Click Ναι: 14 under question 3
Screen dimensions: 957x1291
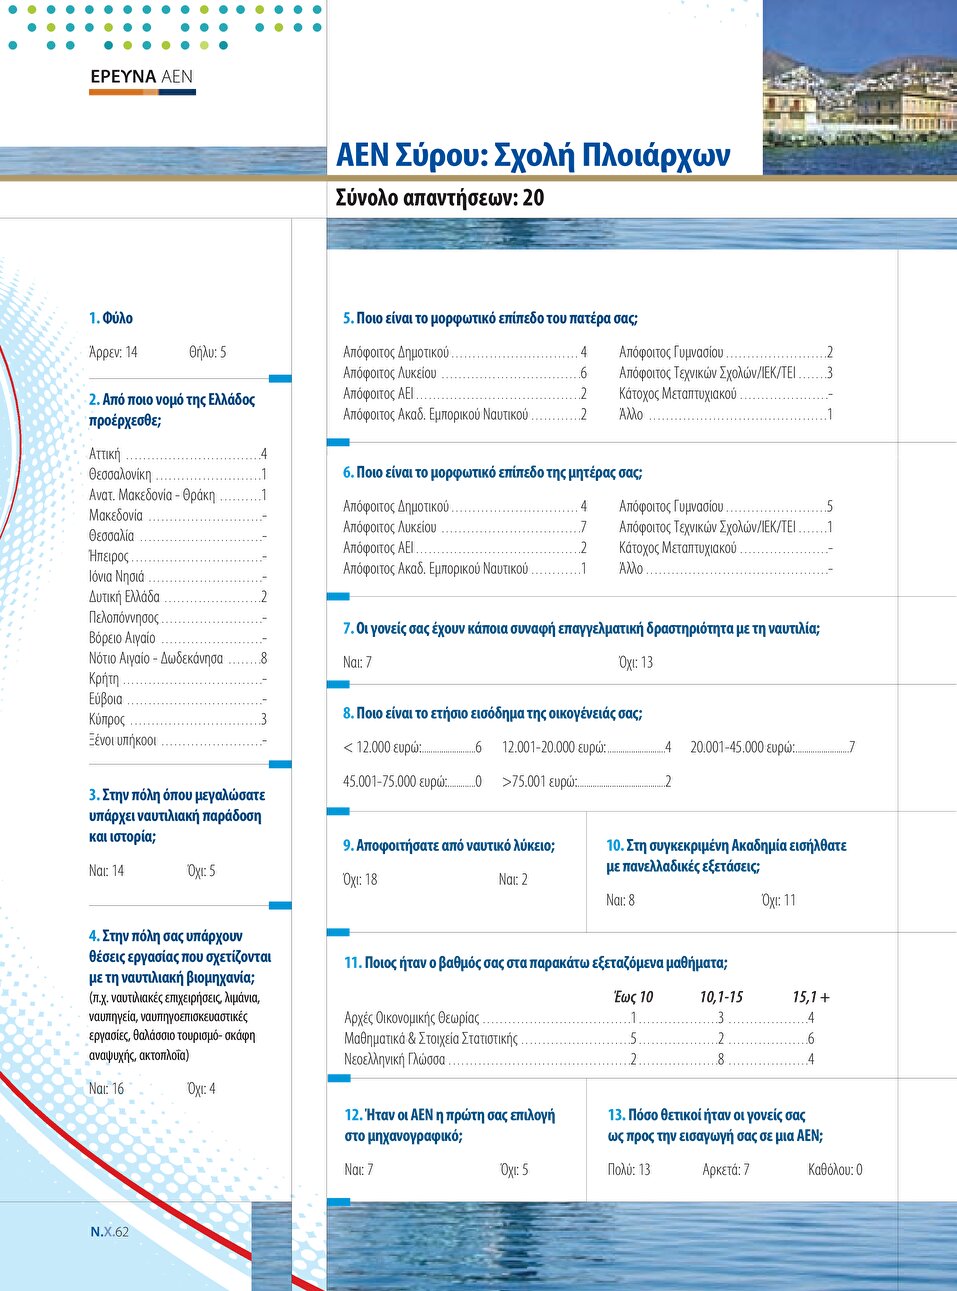point(106,871)
